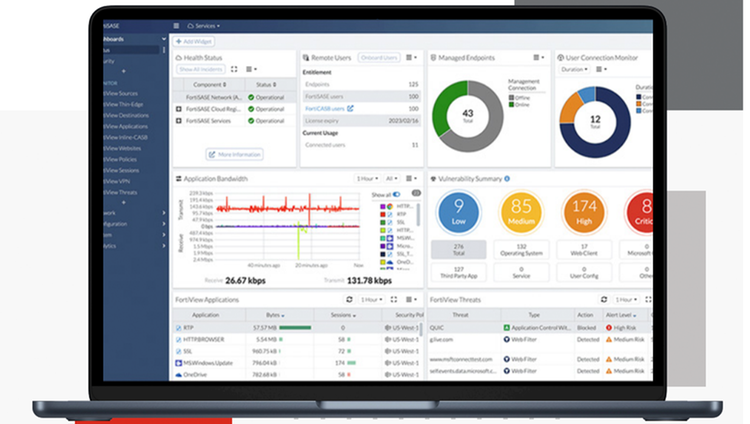Sort by Sessions column
750x424 pixels.
343,315
